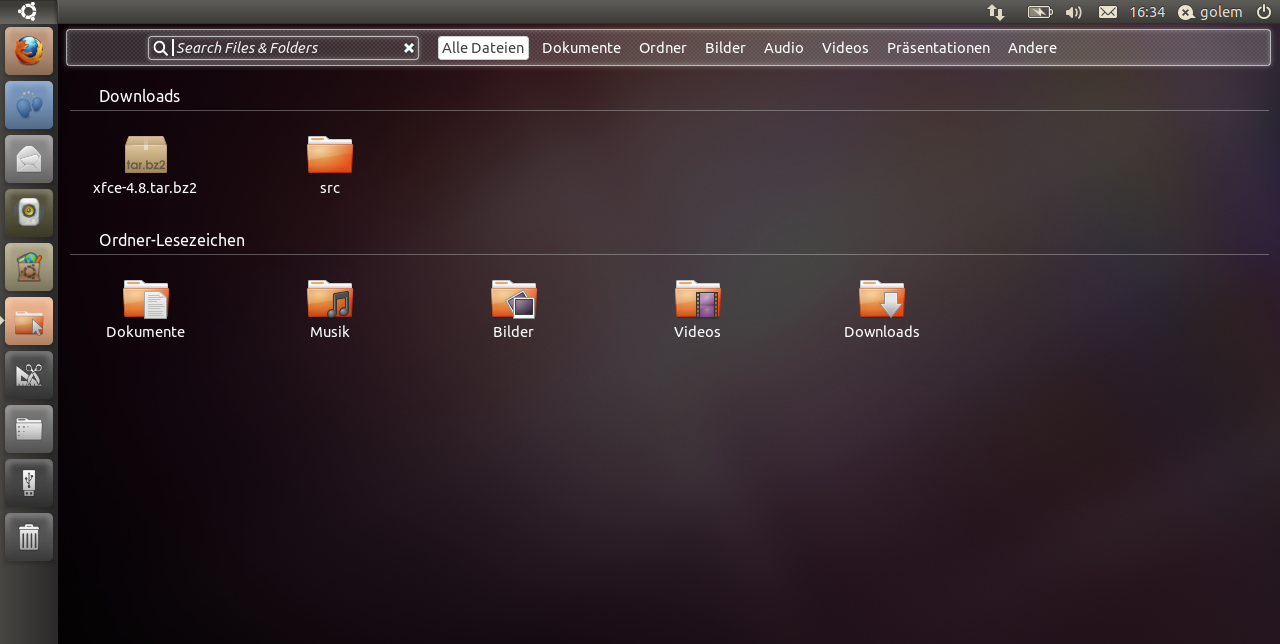Click the Ubuntu logo home button
Viewport: 1280px width, 644px height.
click(x=28, y=12)
